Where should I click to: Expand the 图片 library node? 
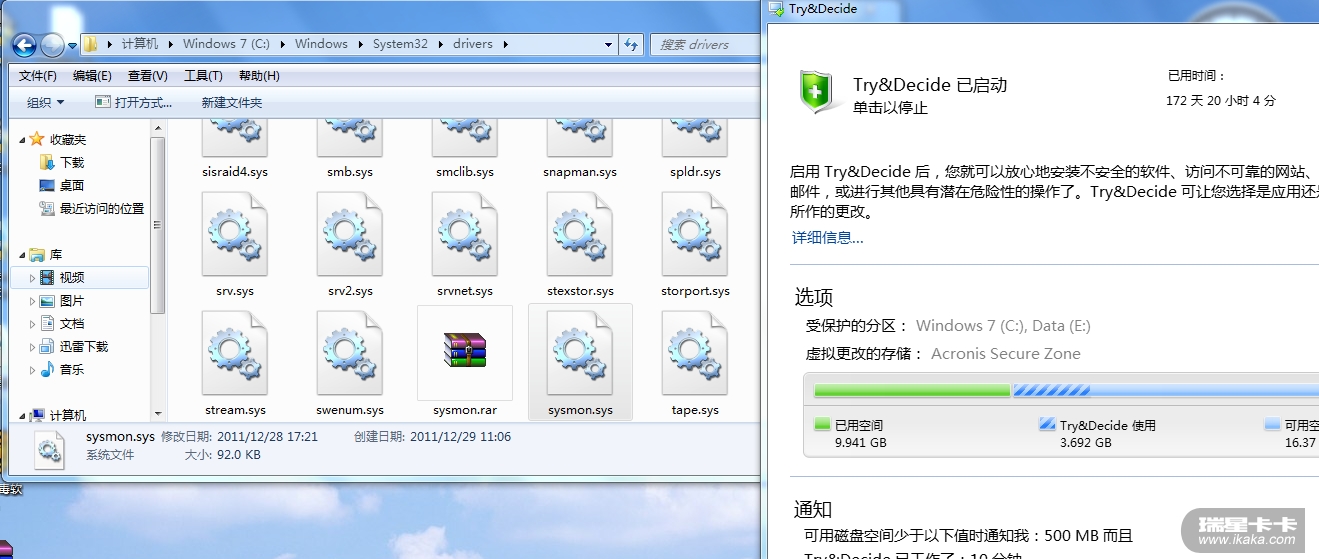(x=32, y=301)
